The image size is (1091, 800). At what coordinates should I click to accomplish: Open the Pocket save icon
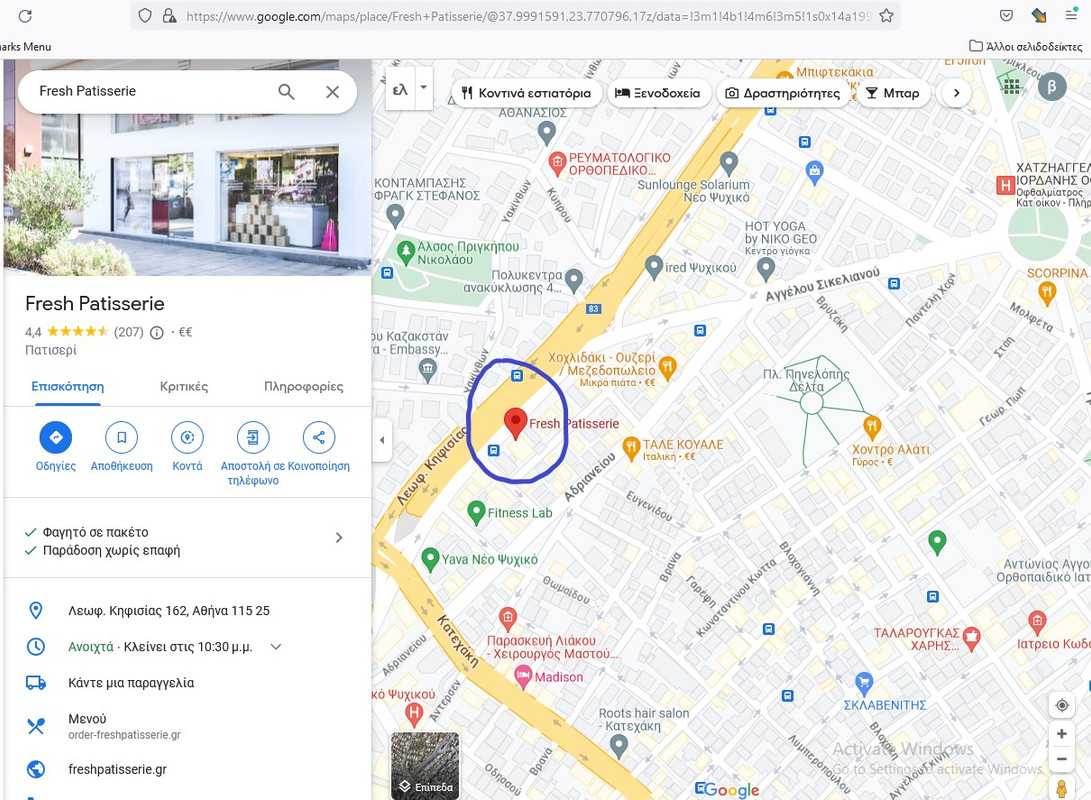pyautogui.click(x=1006, y=15)
